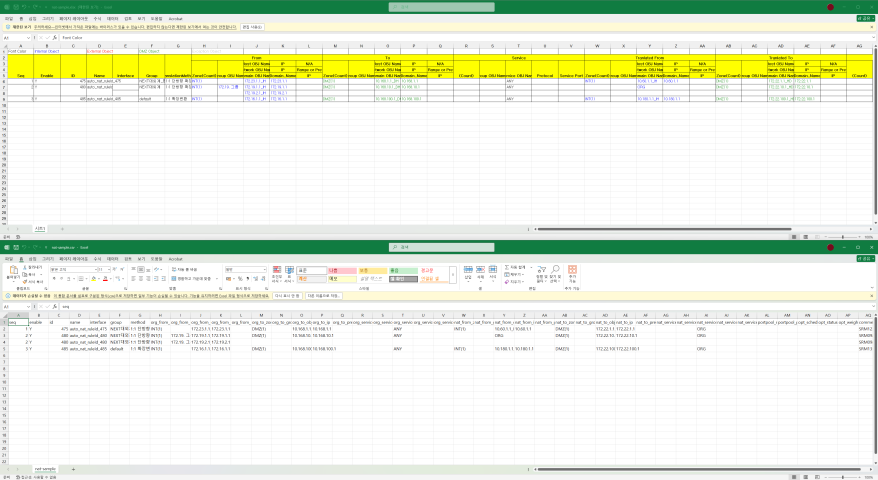This screenshot has width=878, height=480.
Task: Select the Normal view icon in the lower window status bar
Action: tap(794, 477)
